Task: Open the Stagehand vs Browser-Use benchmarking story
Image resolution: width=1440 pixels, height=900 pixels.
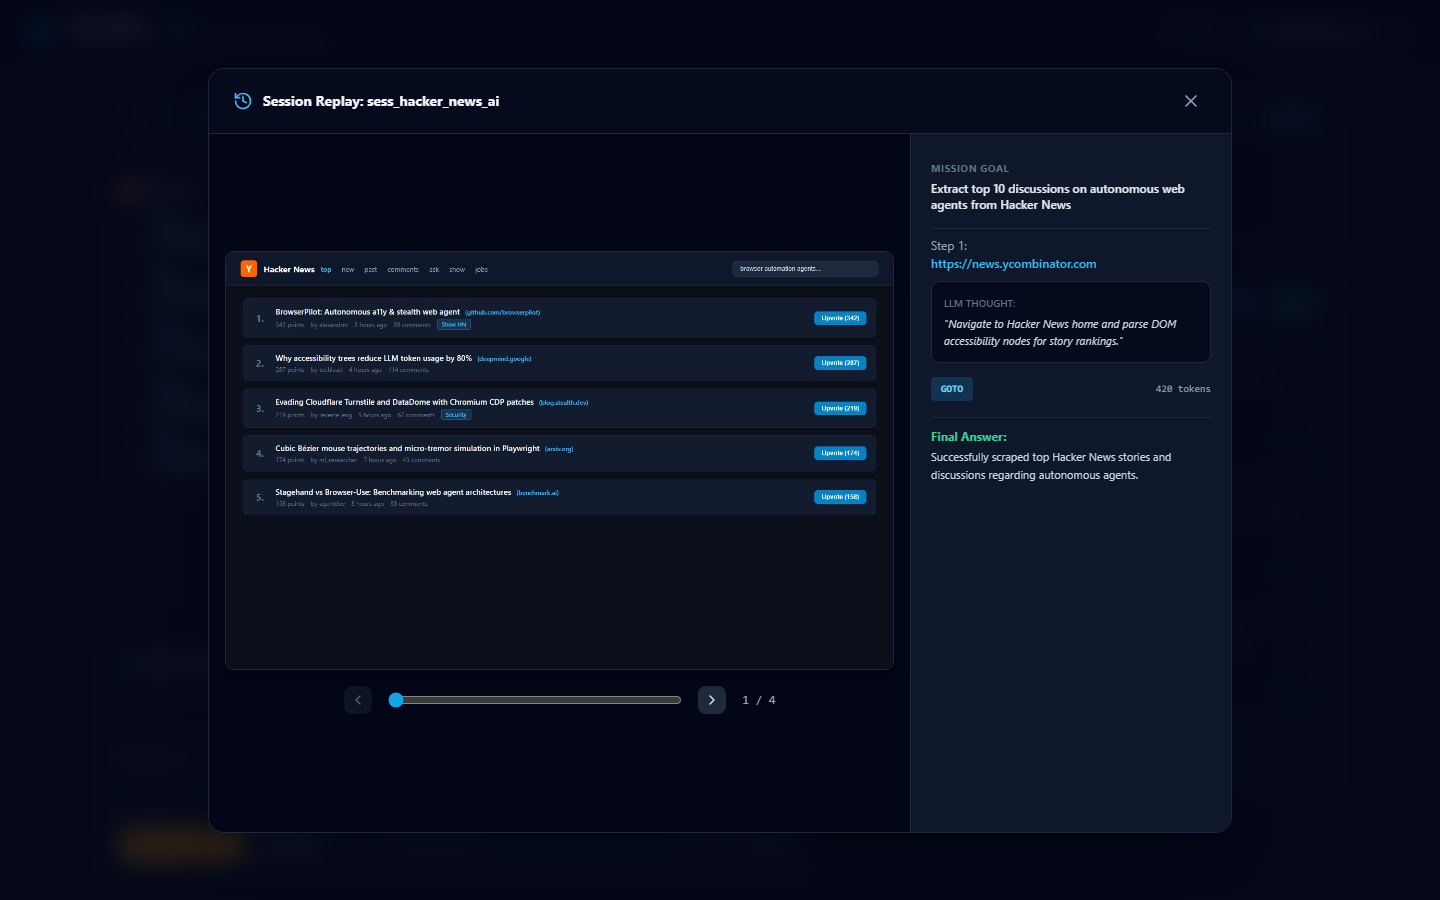Action: [x=393, y=492]
